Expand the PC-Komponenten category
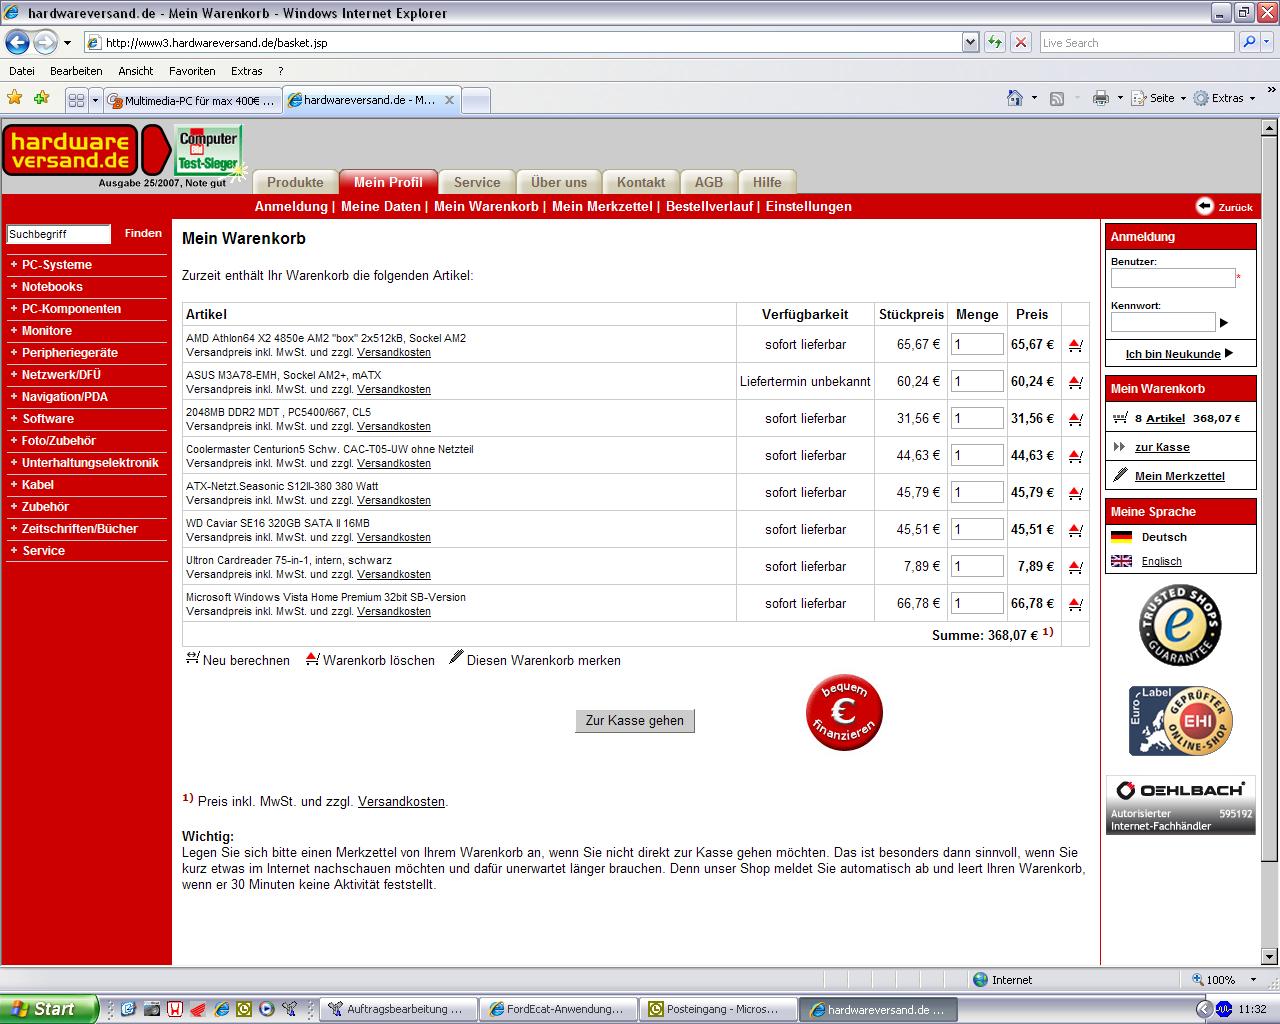 [x=71, y=309]
